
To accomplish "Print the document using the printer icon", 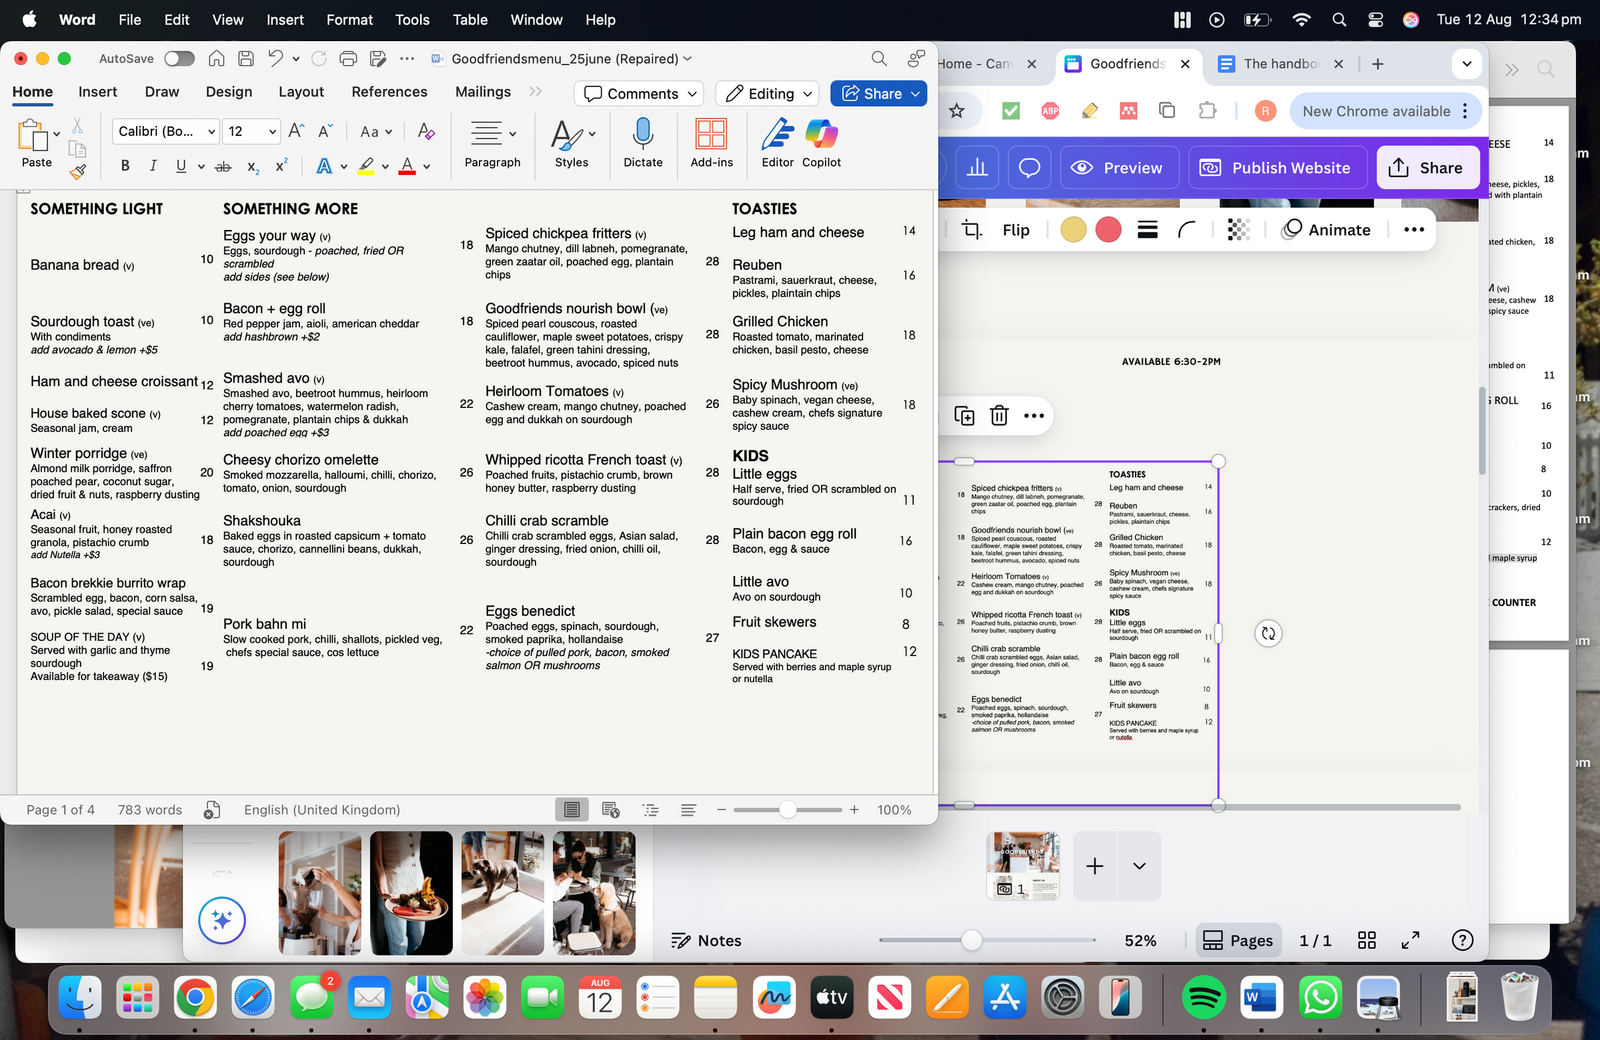I will [349, 59].
